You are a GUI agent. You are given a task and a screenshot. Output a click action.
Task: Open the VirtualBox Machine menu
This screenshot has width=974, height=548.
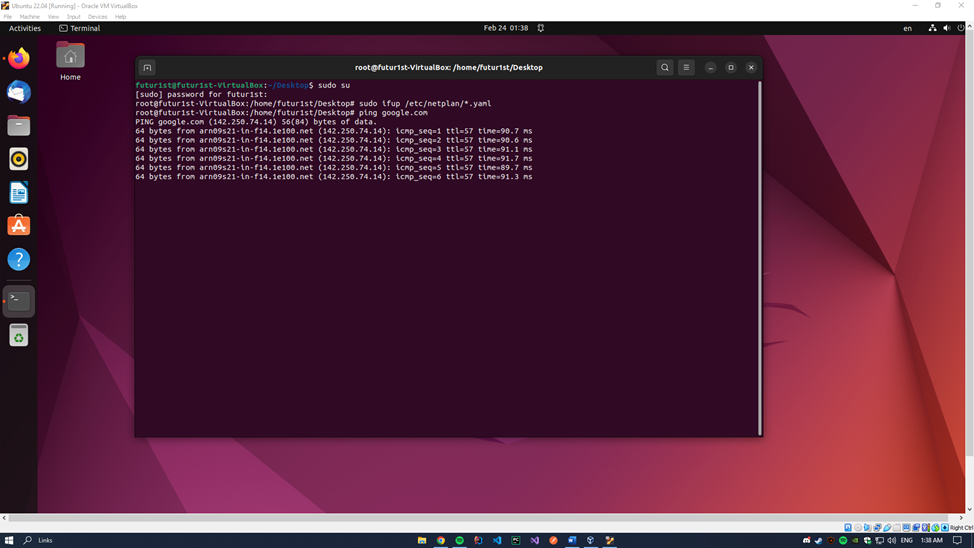[x=29, y=17]
